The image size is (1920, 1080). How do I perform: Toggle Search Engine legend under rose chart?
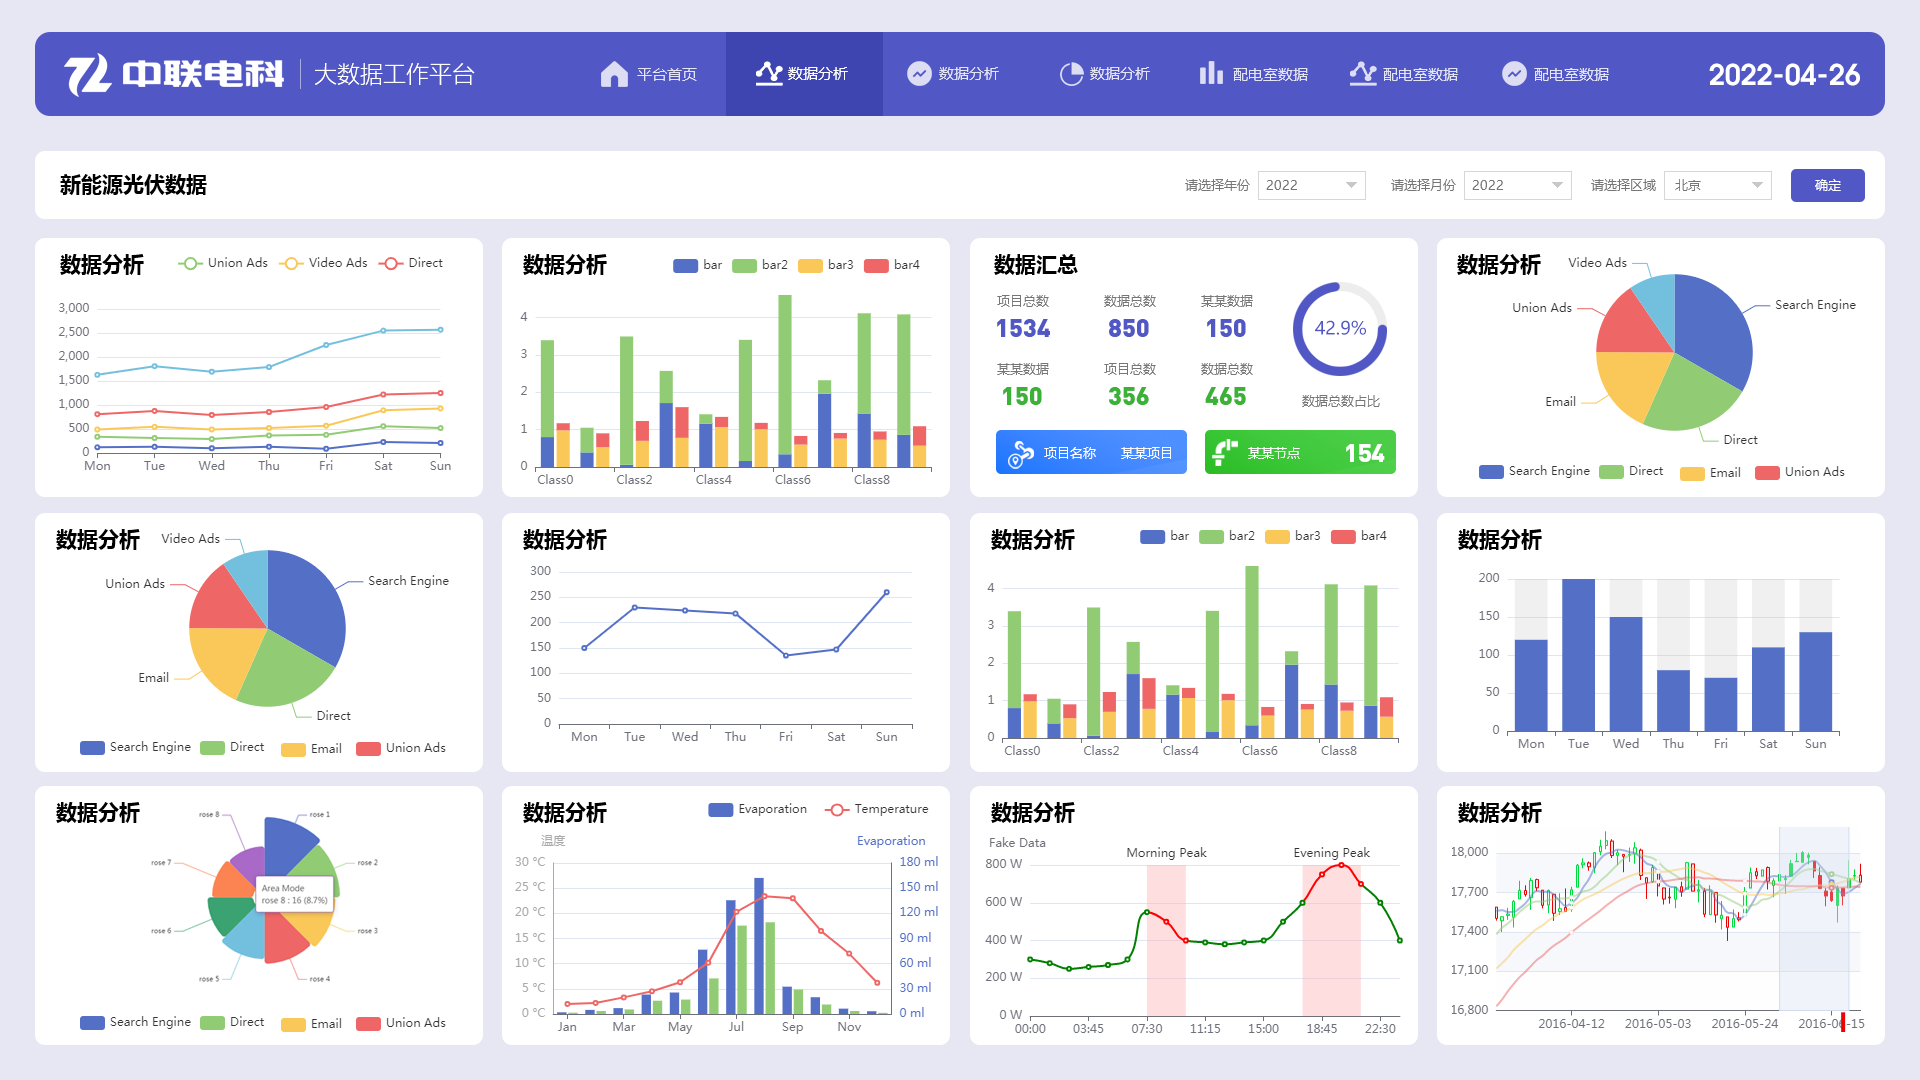pyautogui.click(x=135, y=1022)
